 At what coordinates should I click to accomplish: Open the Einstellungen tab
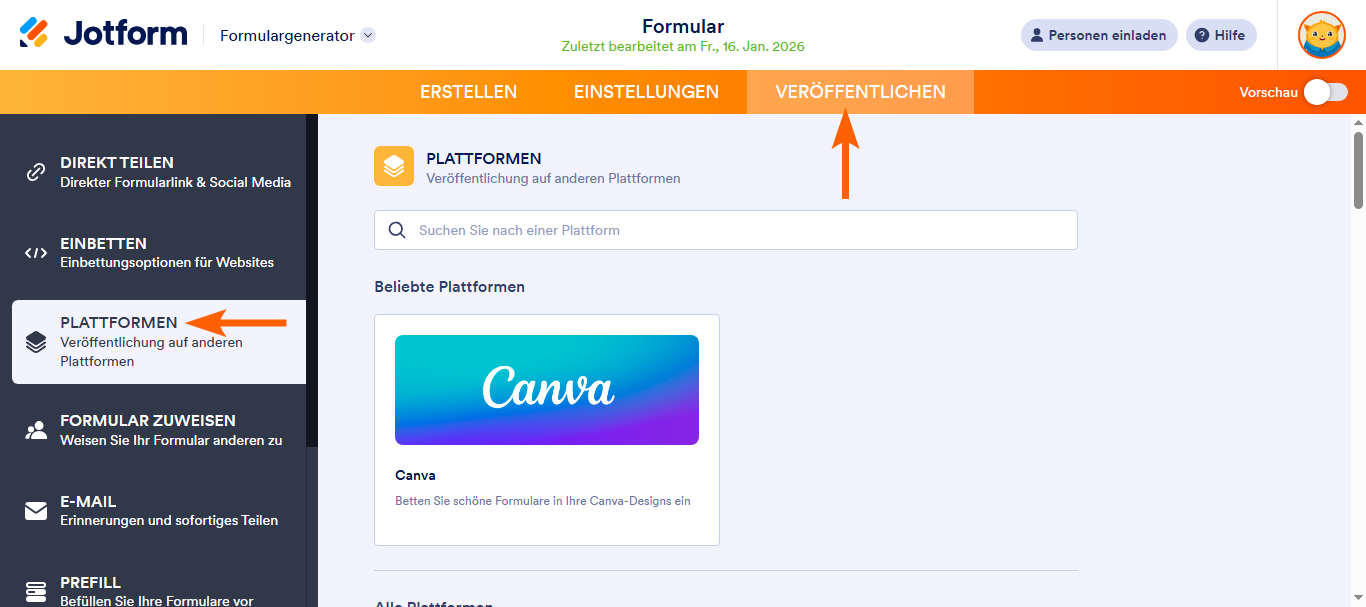(646, 92)
